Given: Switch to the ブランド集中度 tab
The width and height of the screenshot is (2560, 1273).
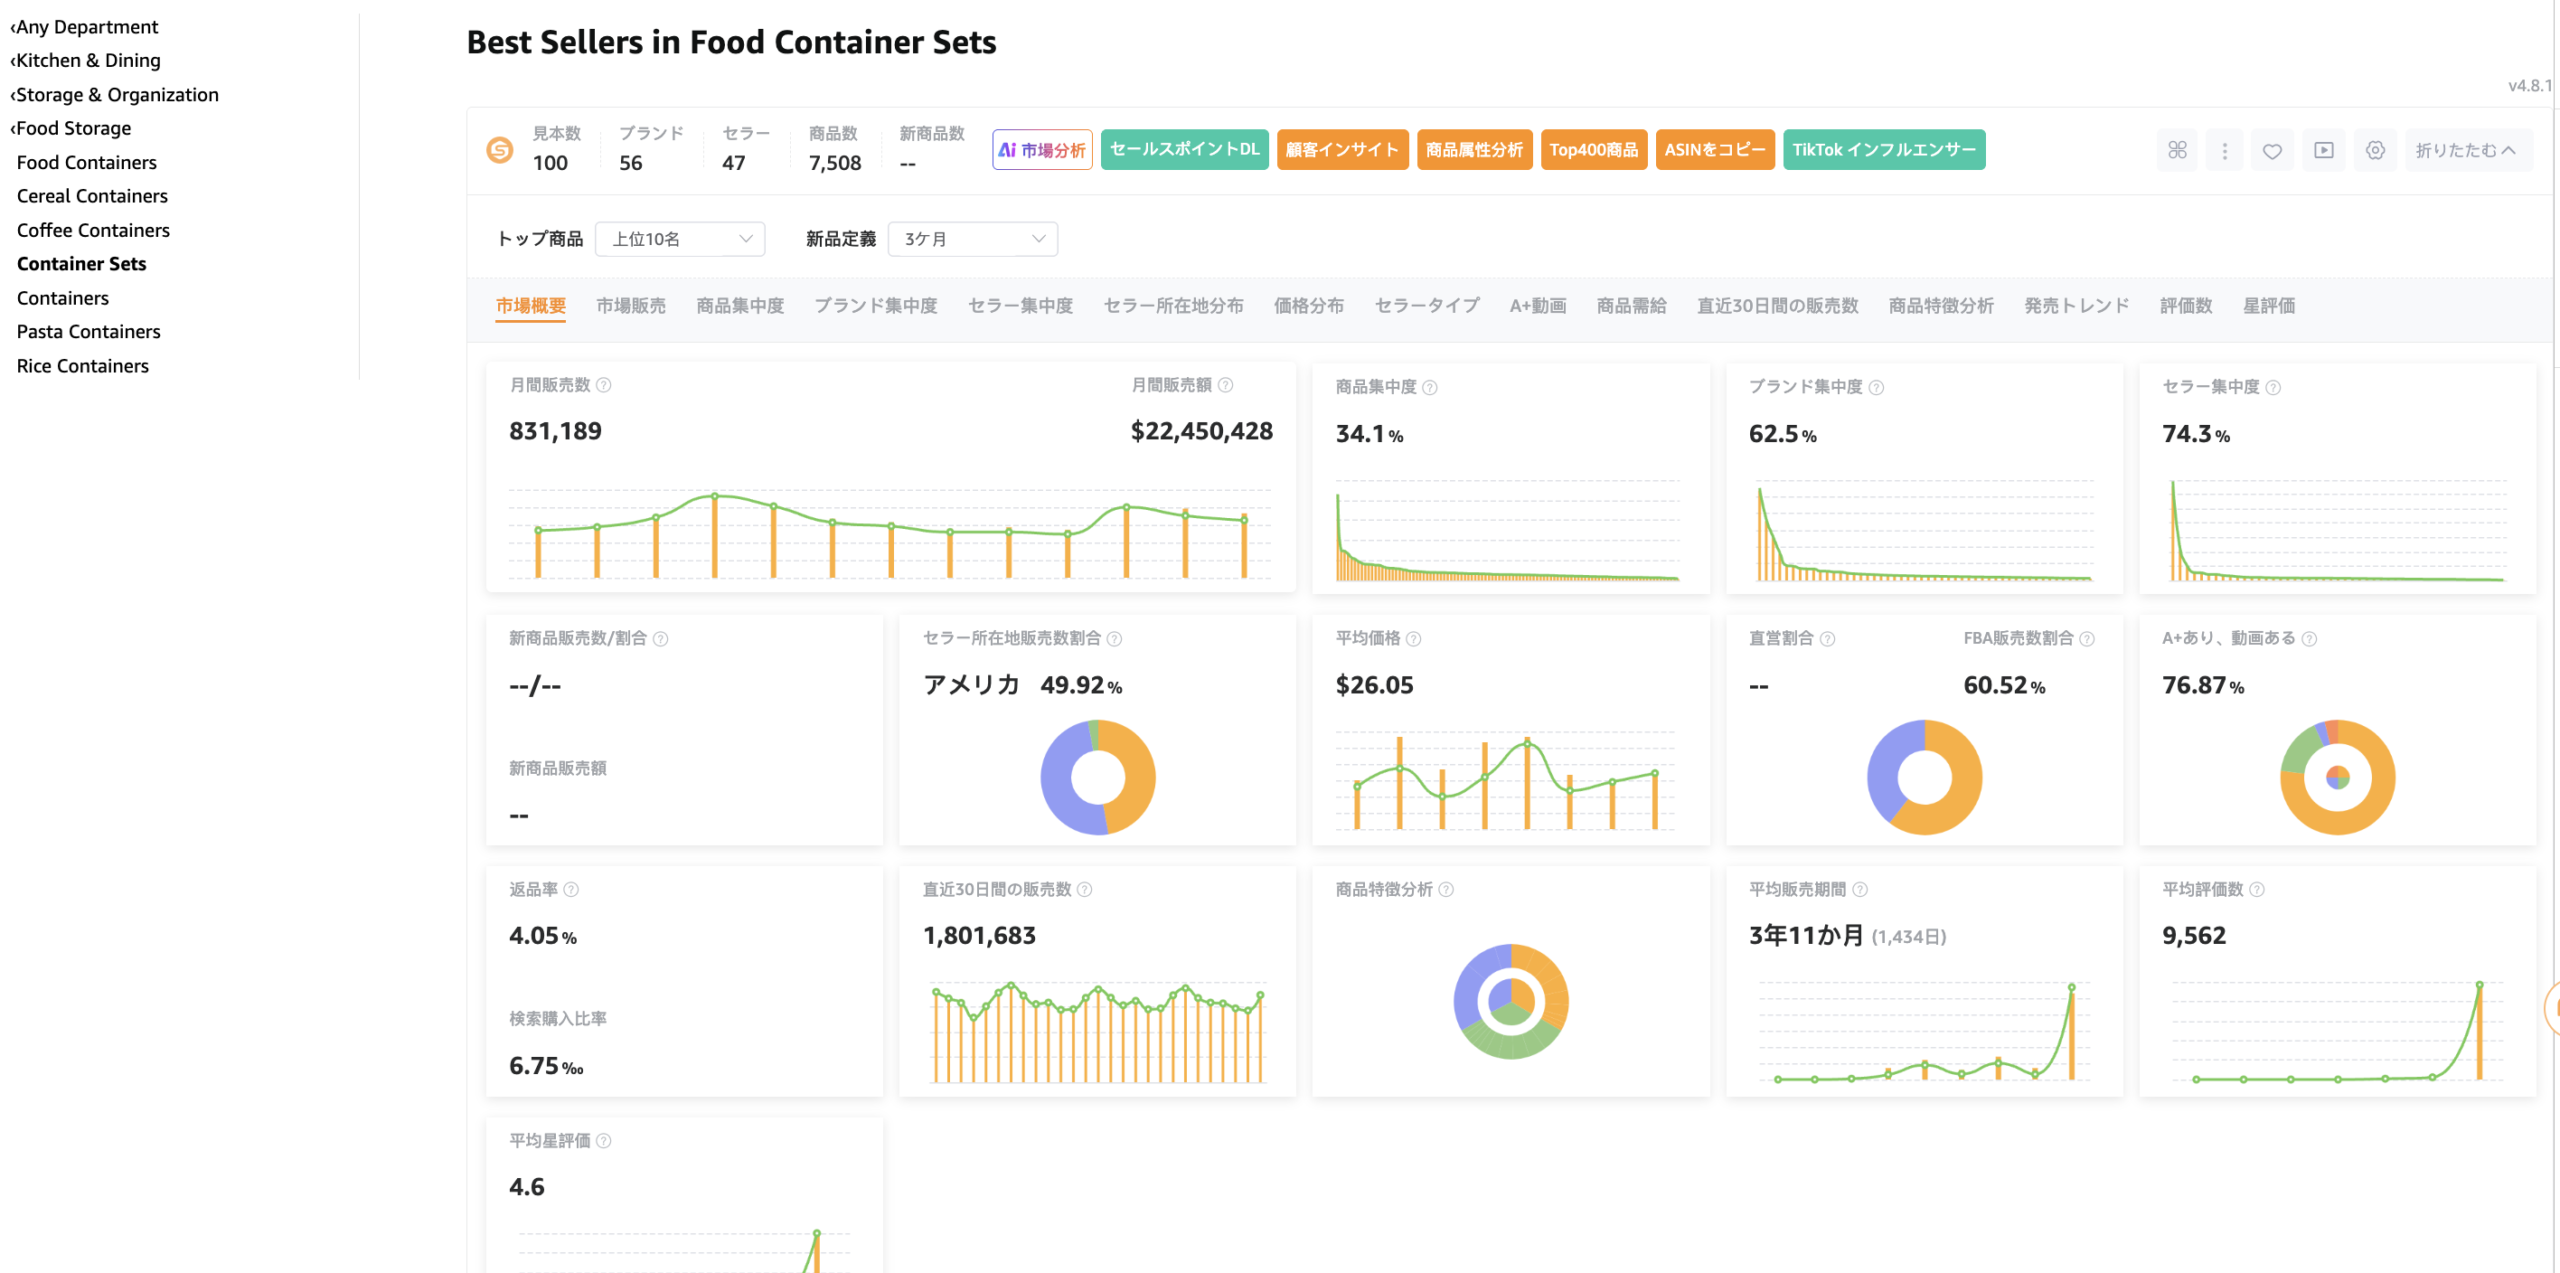Looking at the screenshot, I should pyautogui.click(x=875, y=306).
